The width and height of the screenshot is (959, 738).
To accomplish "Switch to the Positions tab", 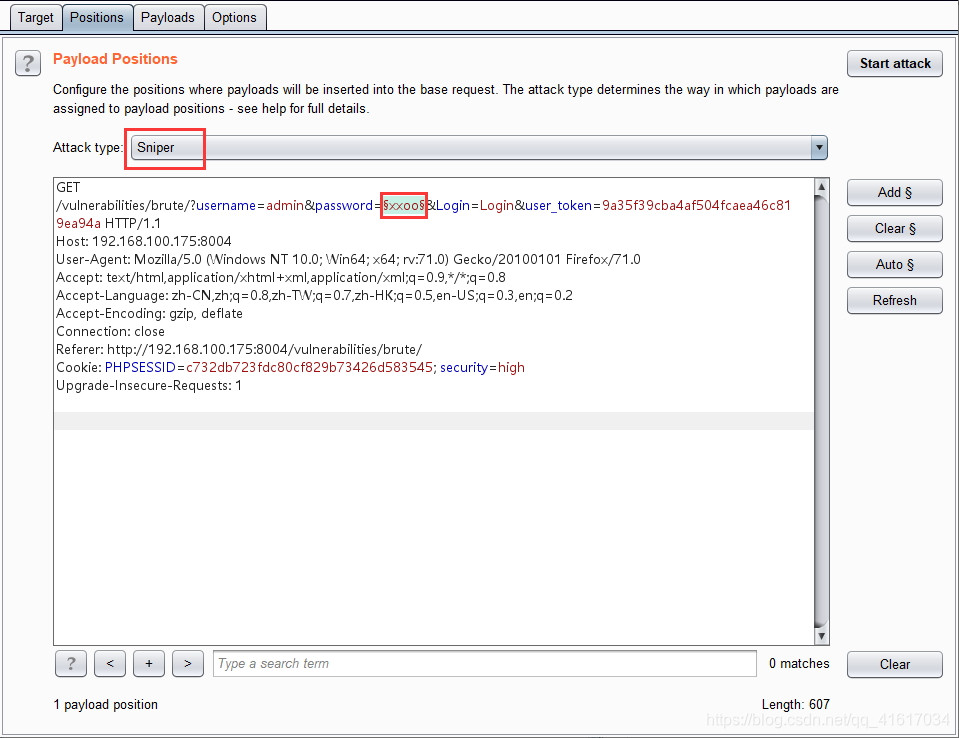I will (x=97, y=17).
